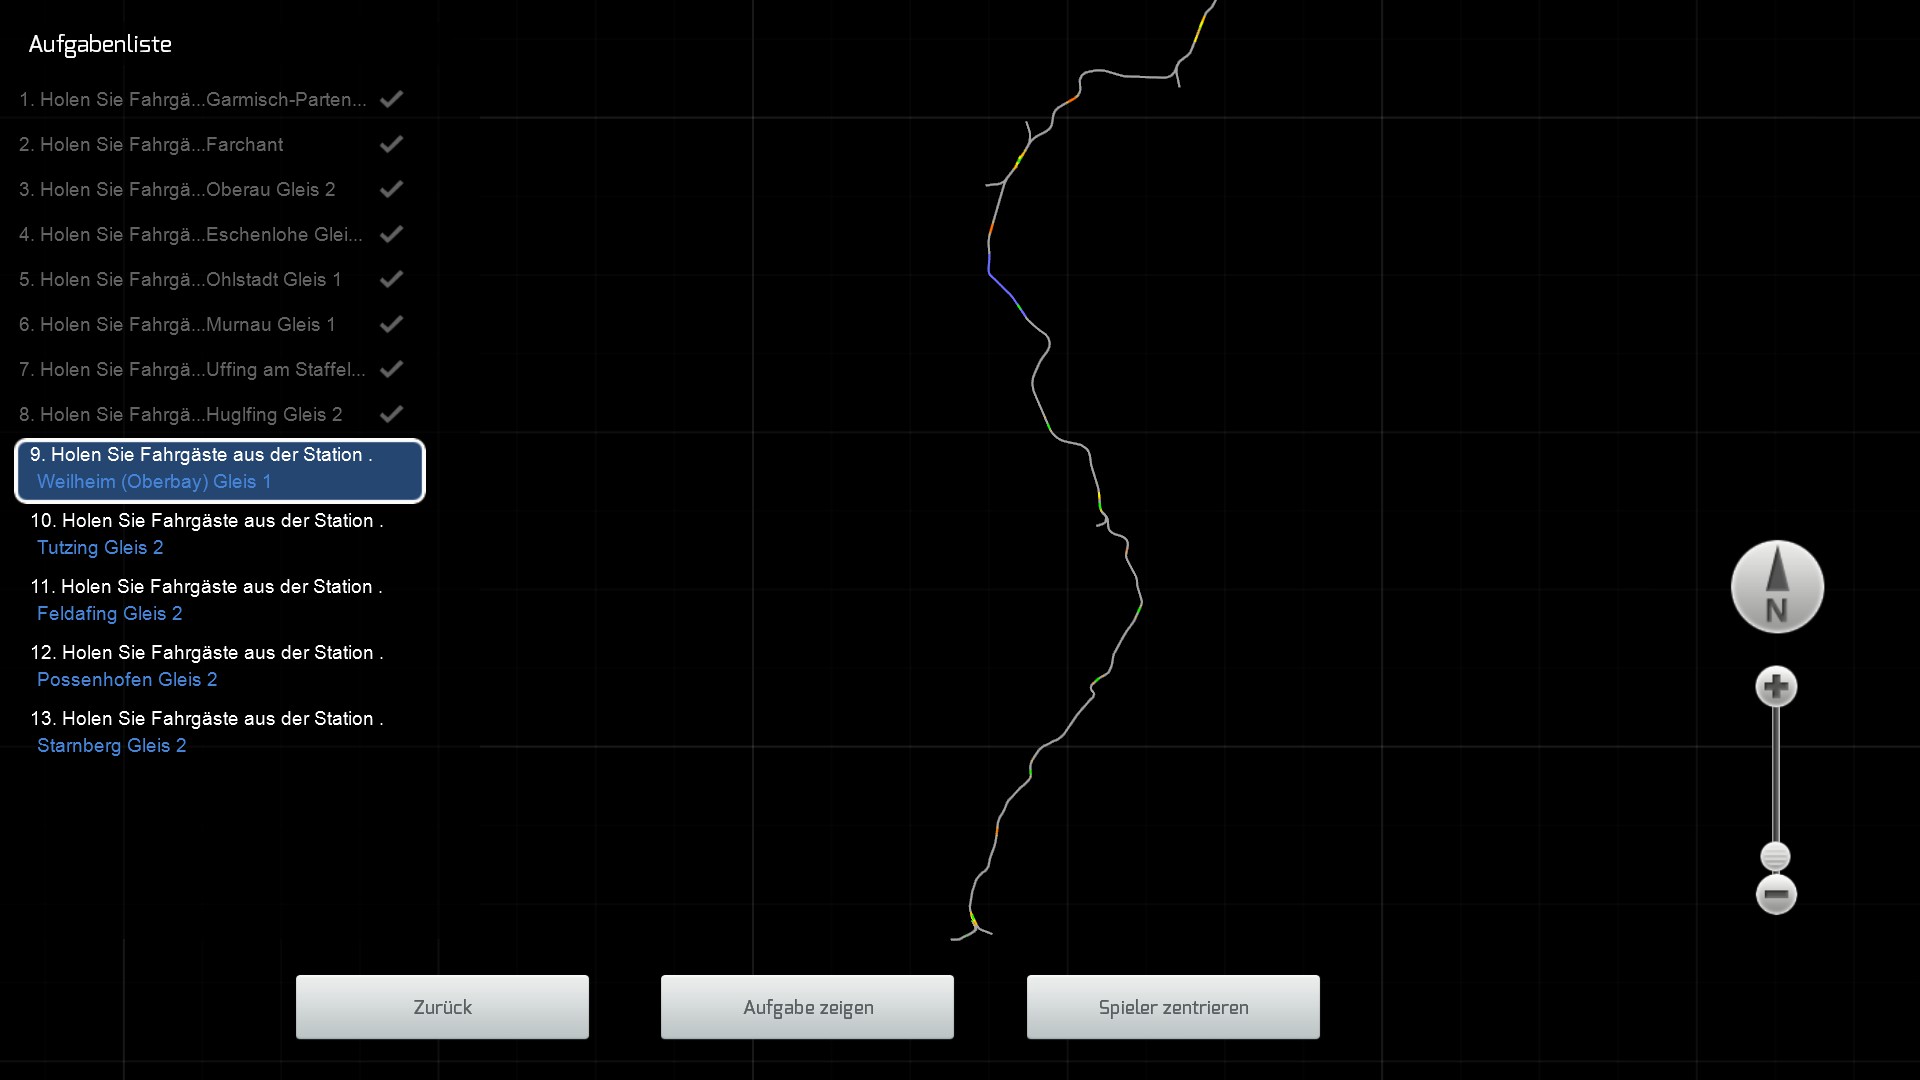Open task 13 Starnberg Gleis 2
1920x1080 pixels.
(x=206, y=732)
